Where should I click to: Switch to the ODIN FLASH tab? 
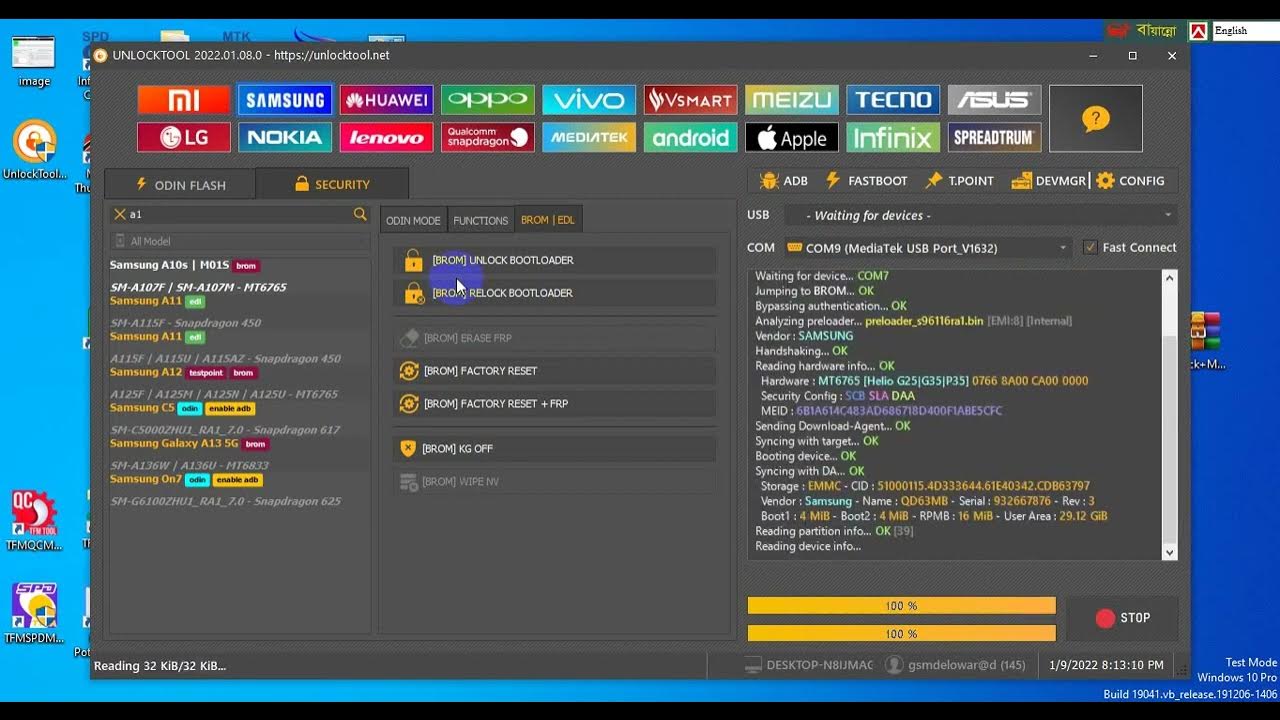click(180, 185)
